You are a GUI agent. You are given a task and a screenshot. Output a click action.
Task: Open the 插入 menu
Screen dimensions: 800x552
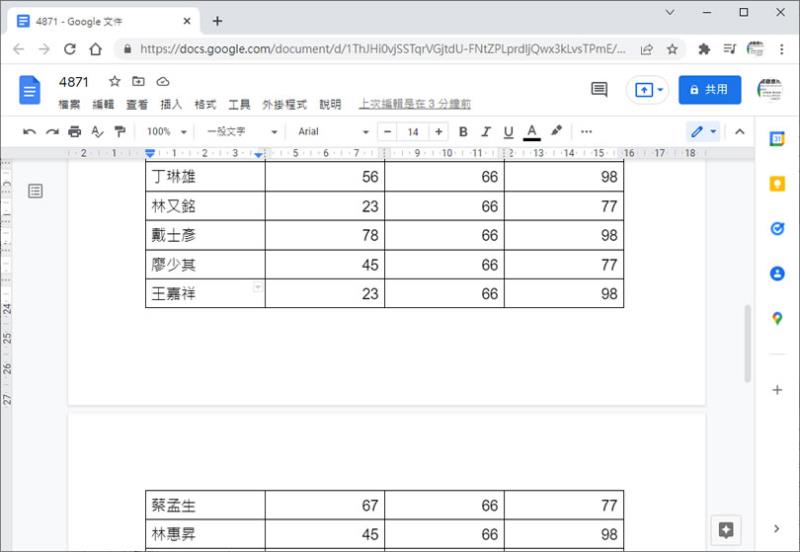coord(171,104)
